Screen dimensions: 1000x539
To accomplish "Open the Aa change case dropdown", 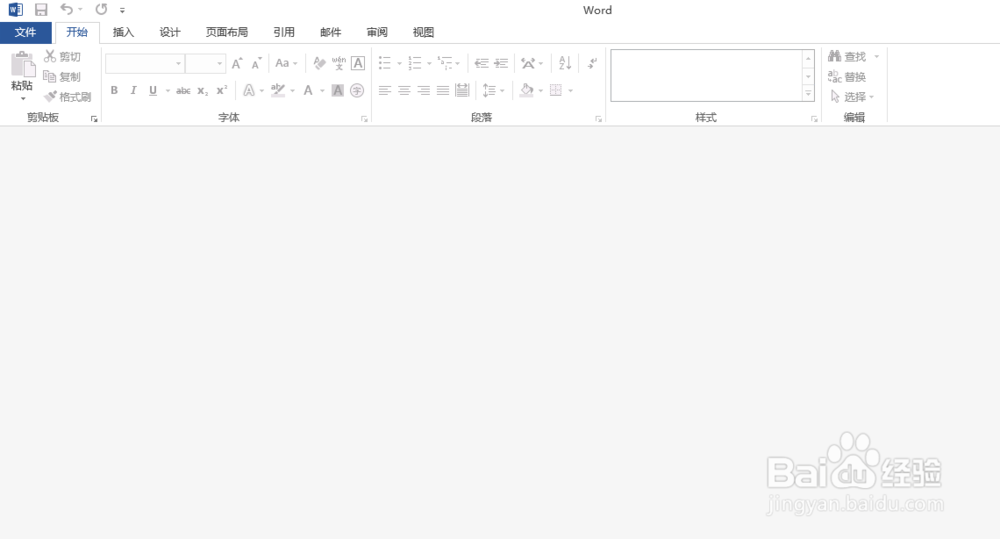I will point(286,63).
